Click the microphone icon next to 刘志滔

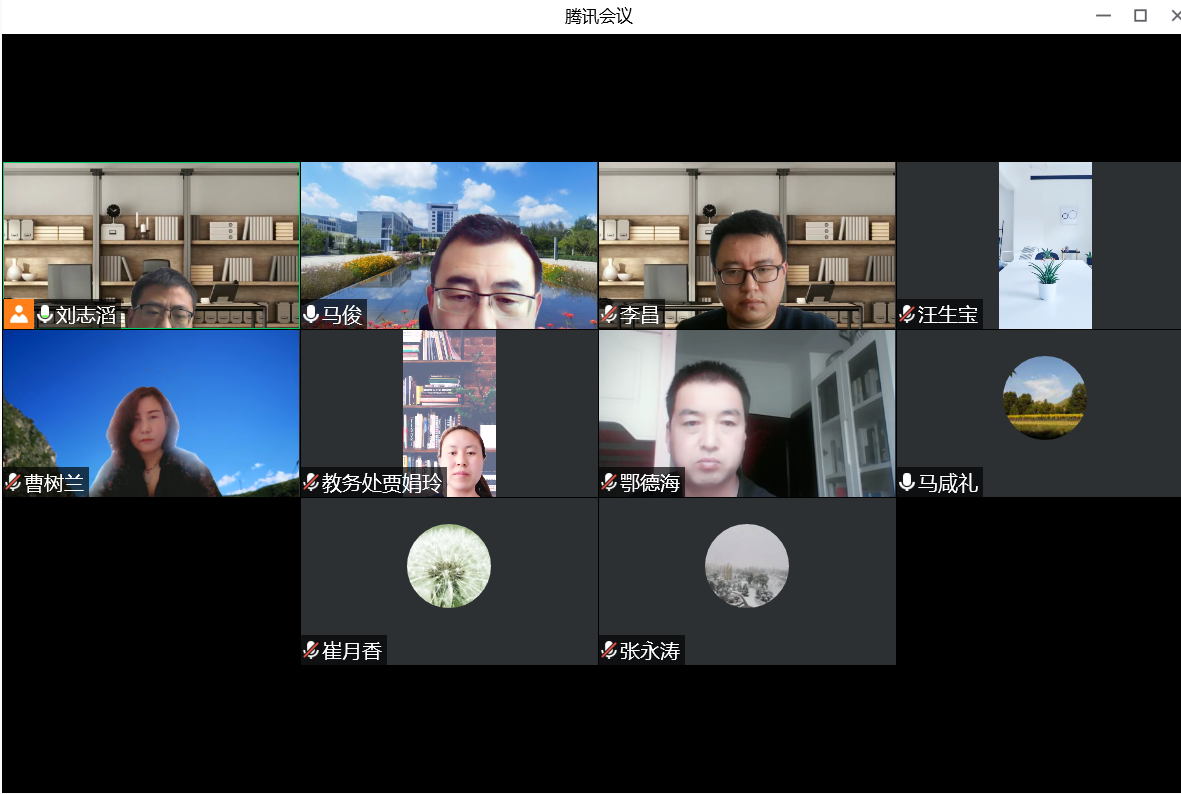(x=45, y=314)
